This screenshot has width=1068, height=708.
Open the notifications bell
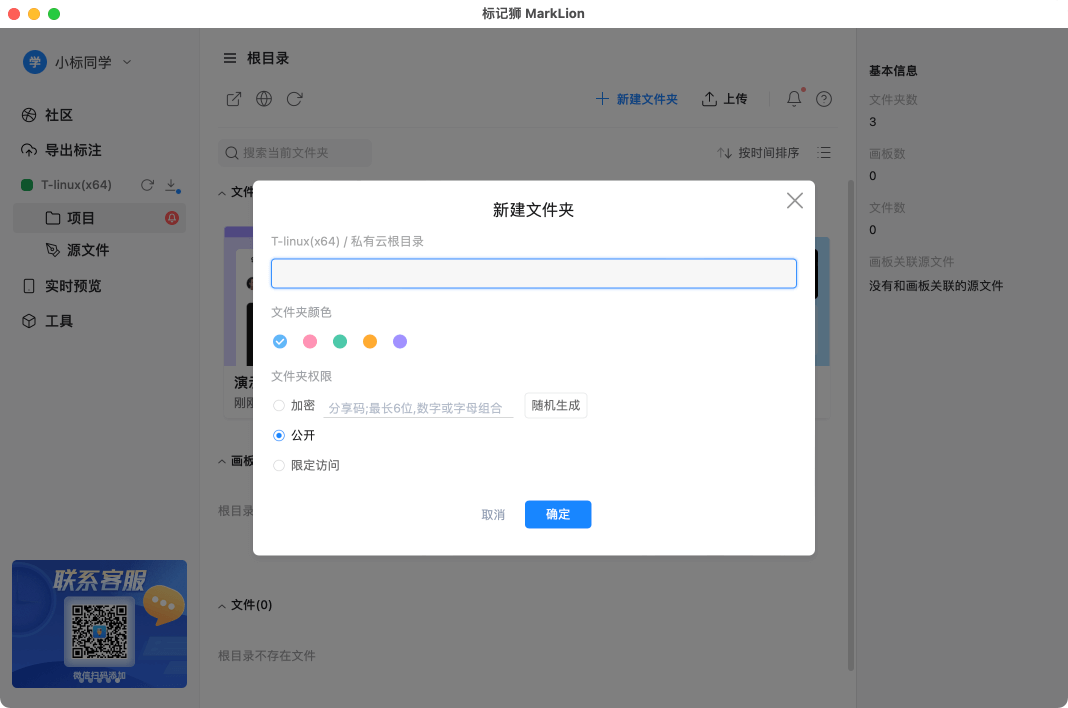793,98
